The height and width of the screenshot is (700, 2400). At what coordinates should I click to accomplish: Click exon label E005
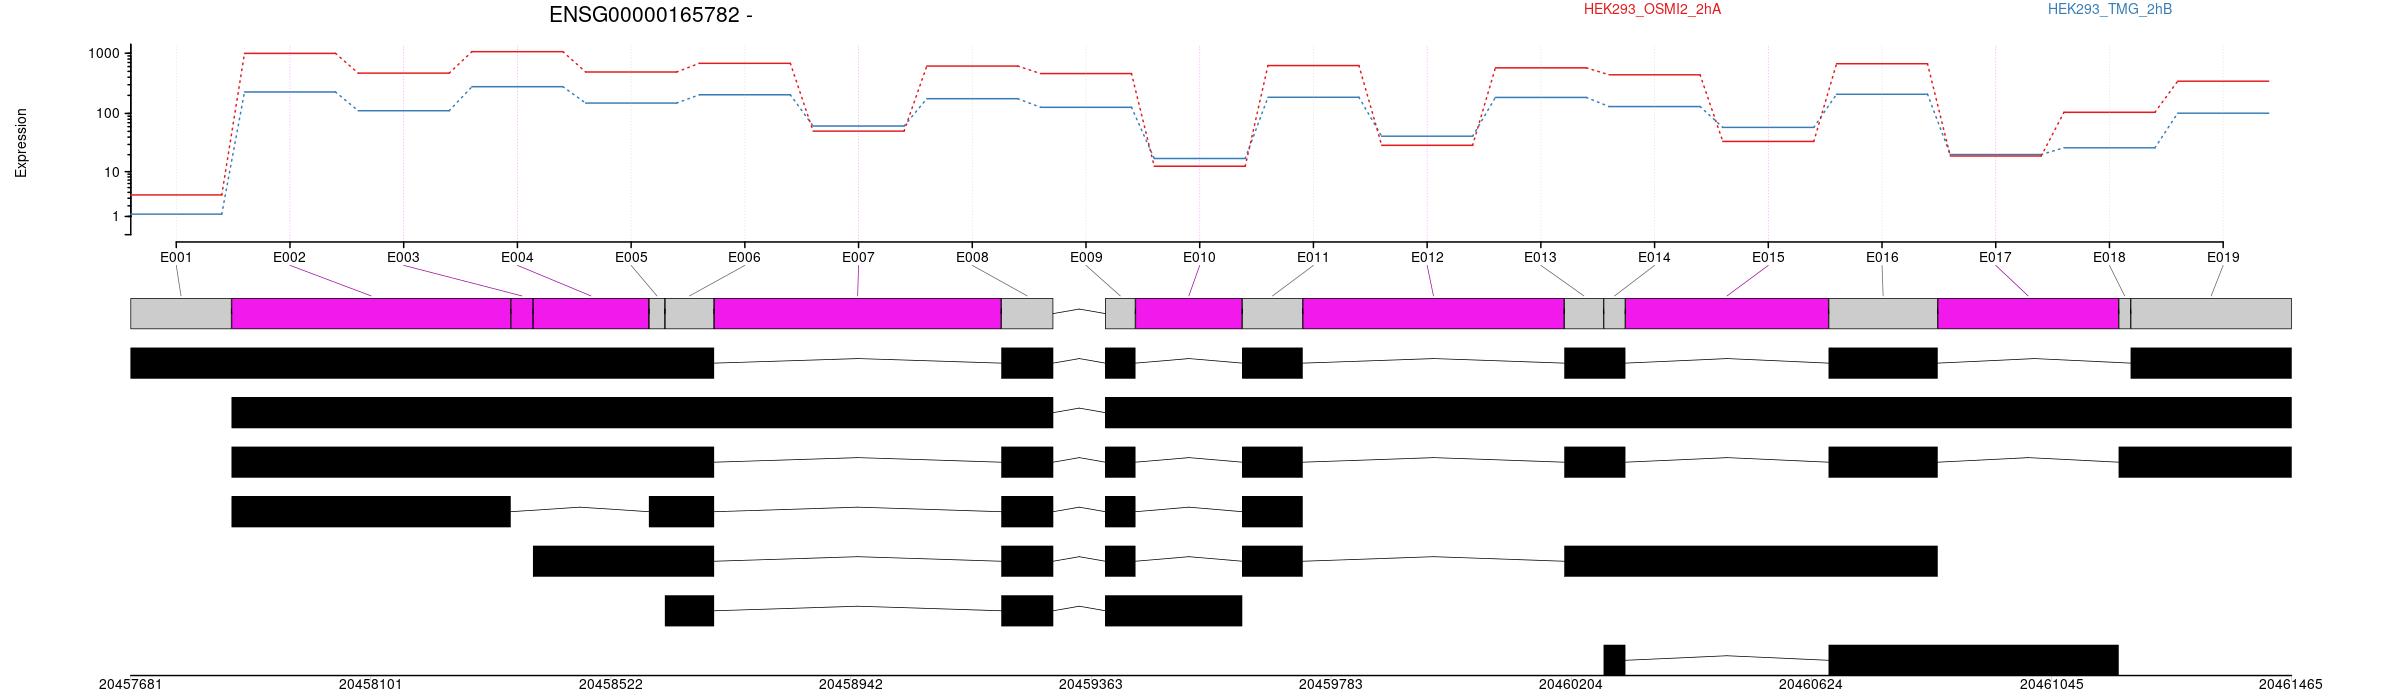tap(631, 257)
